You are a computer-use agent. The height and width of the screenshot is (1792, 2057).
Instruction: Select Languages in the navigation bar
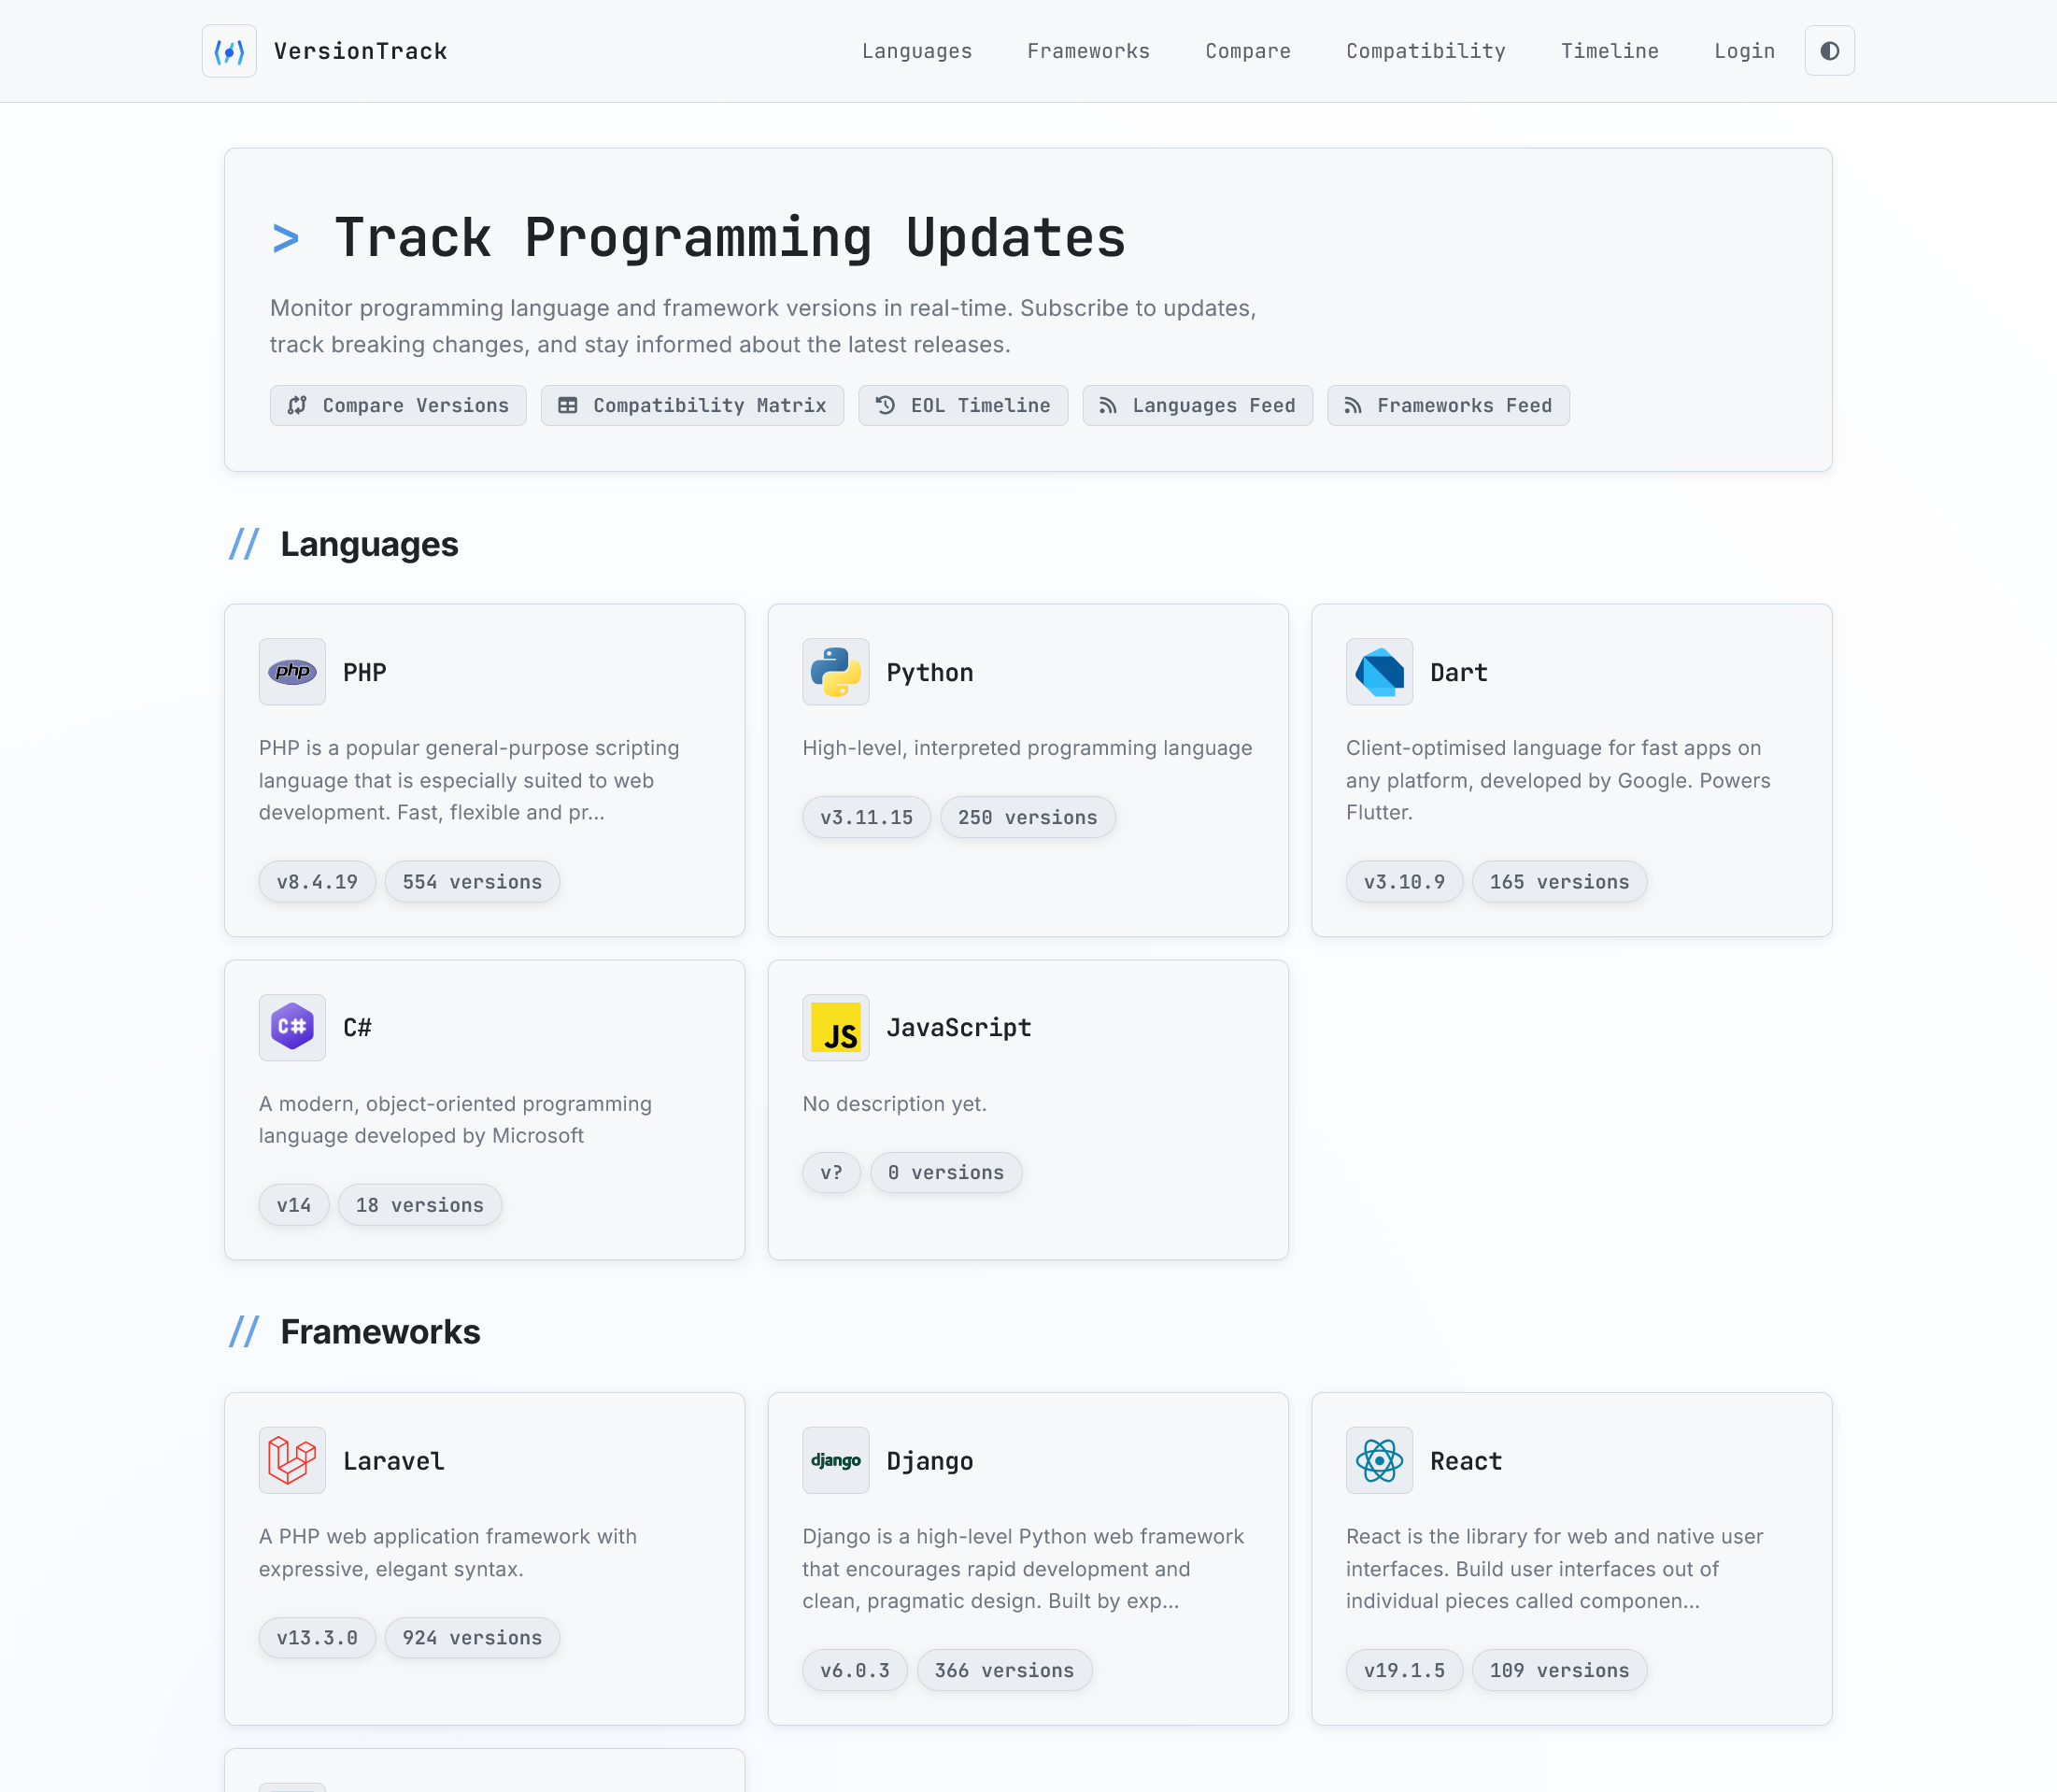916,51
